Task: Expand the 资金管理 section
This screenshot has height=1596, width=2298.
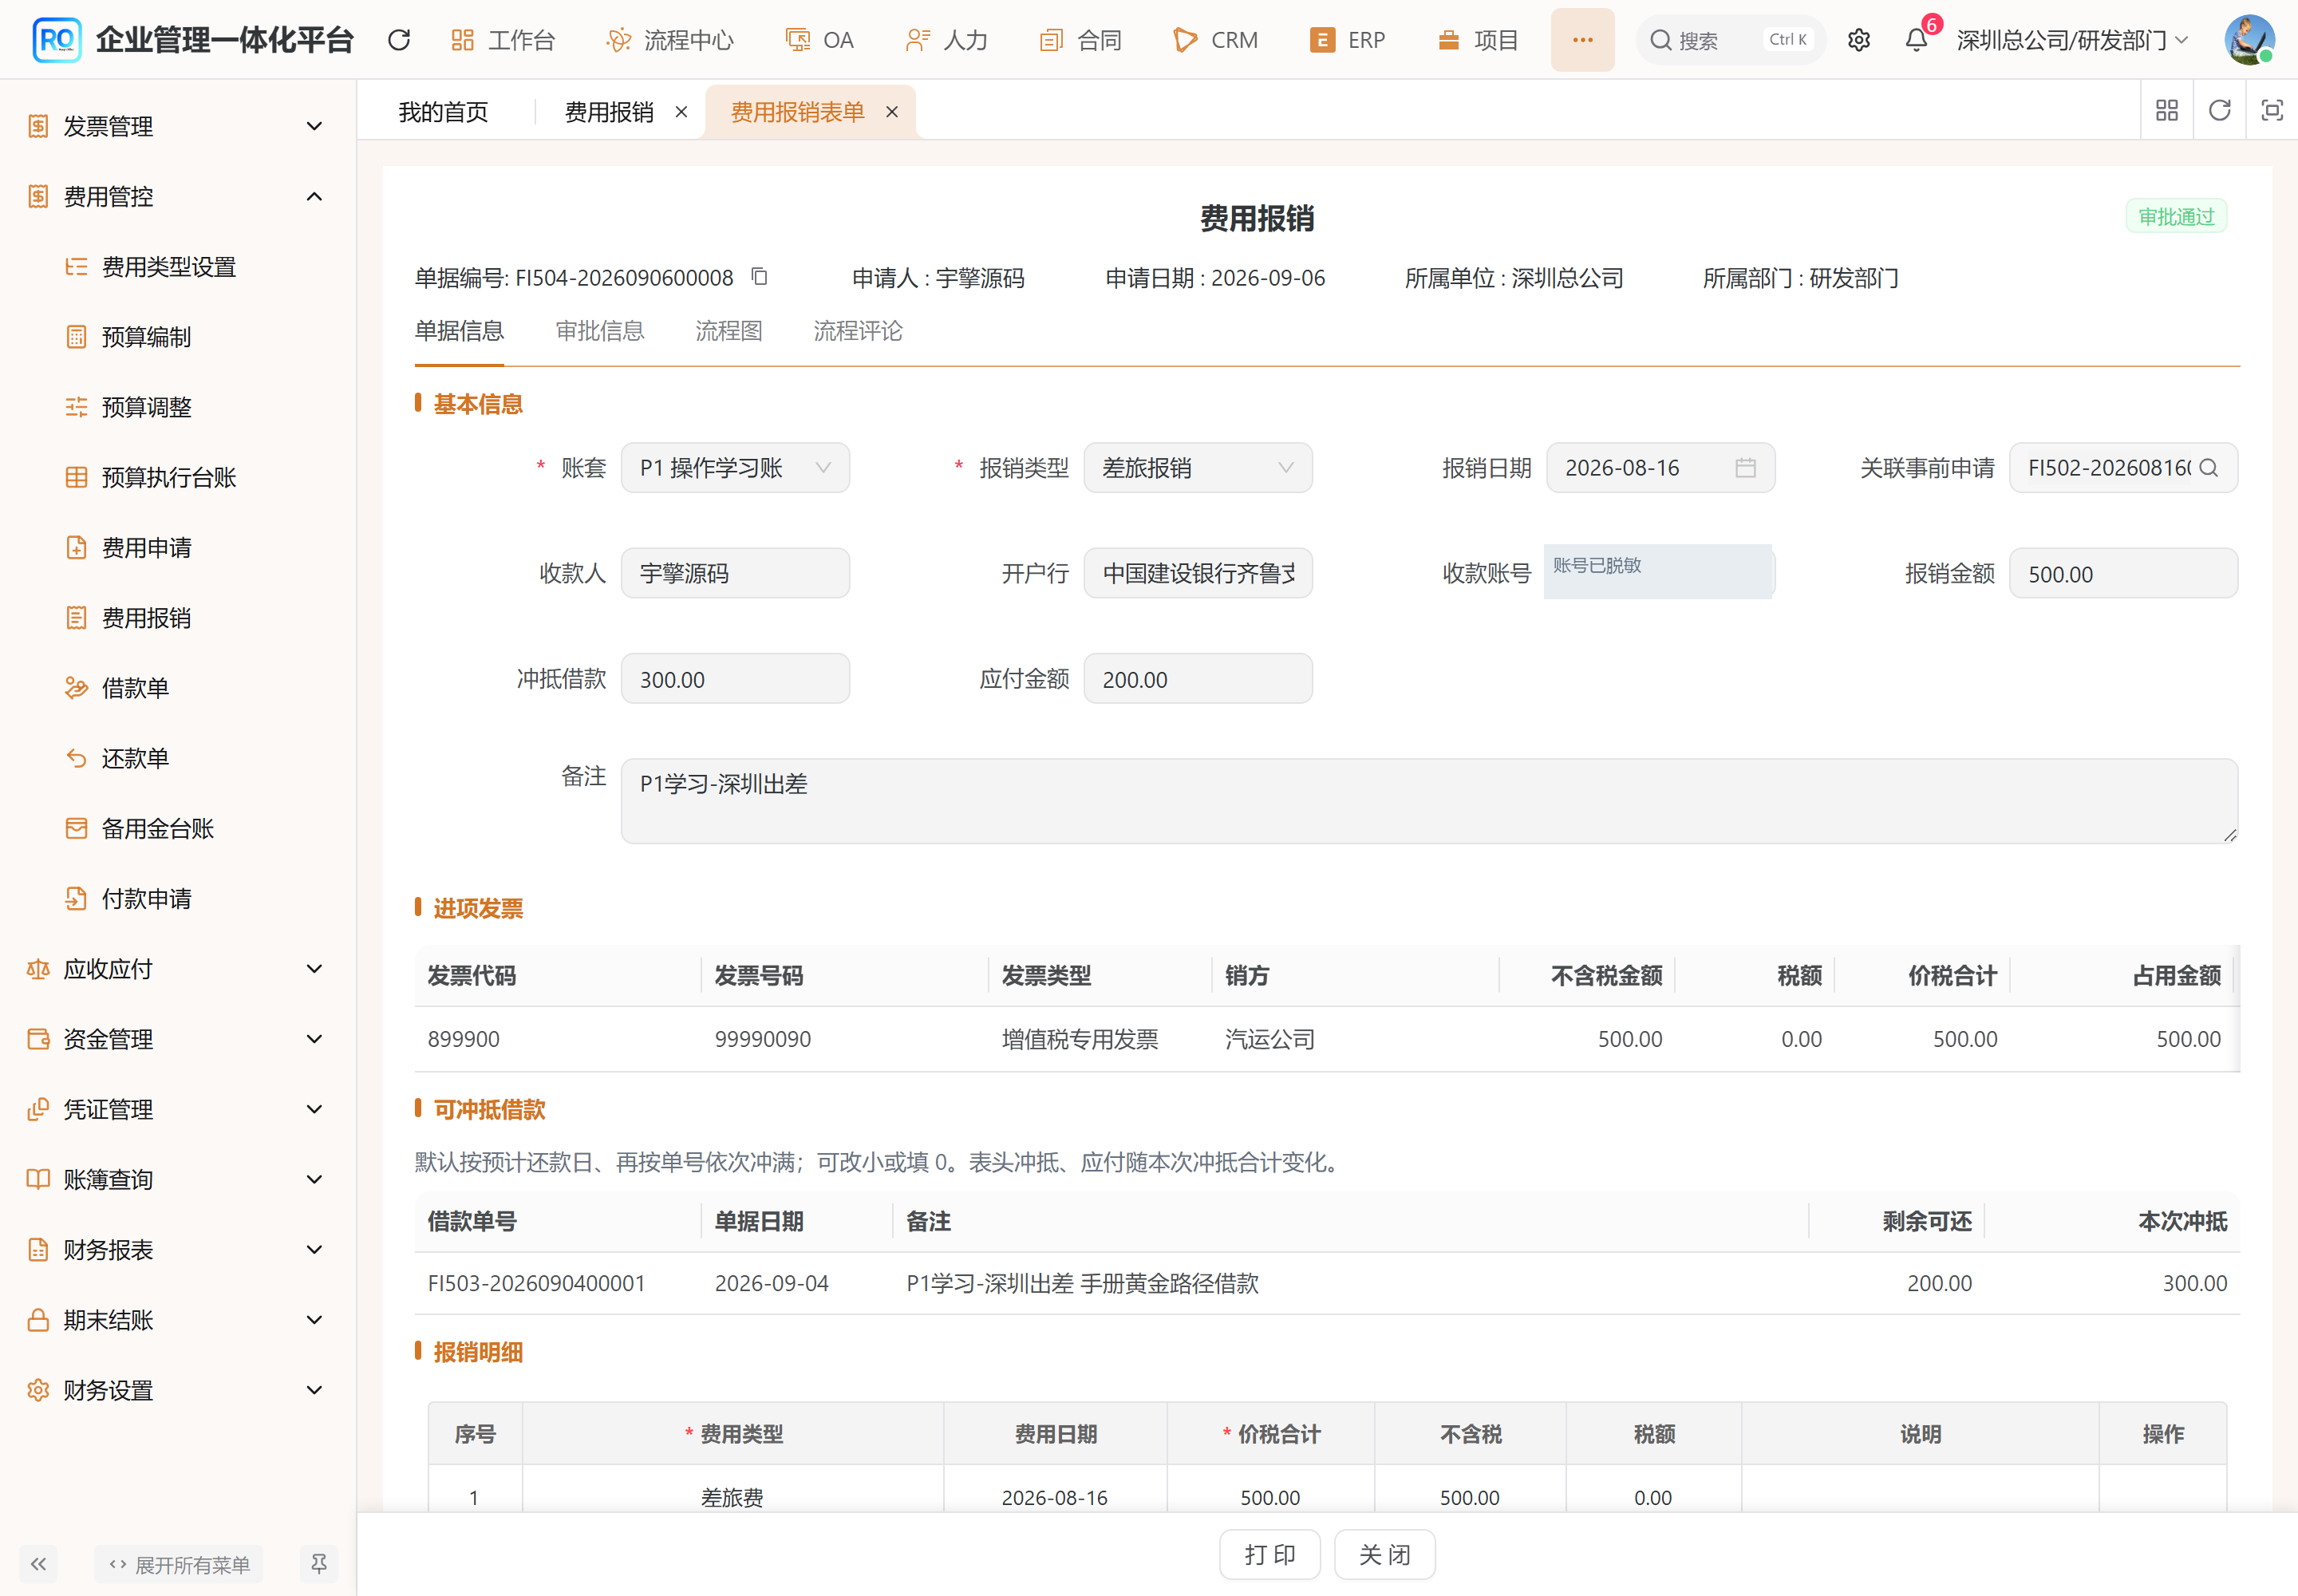Action: coord(178,1039)
